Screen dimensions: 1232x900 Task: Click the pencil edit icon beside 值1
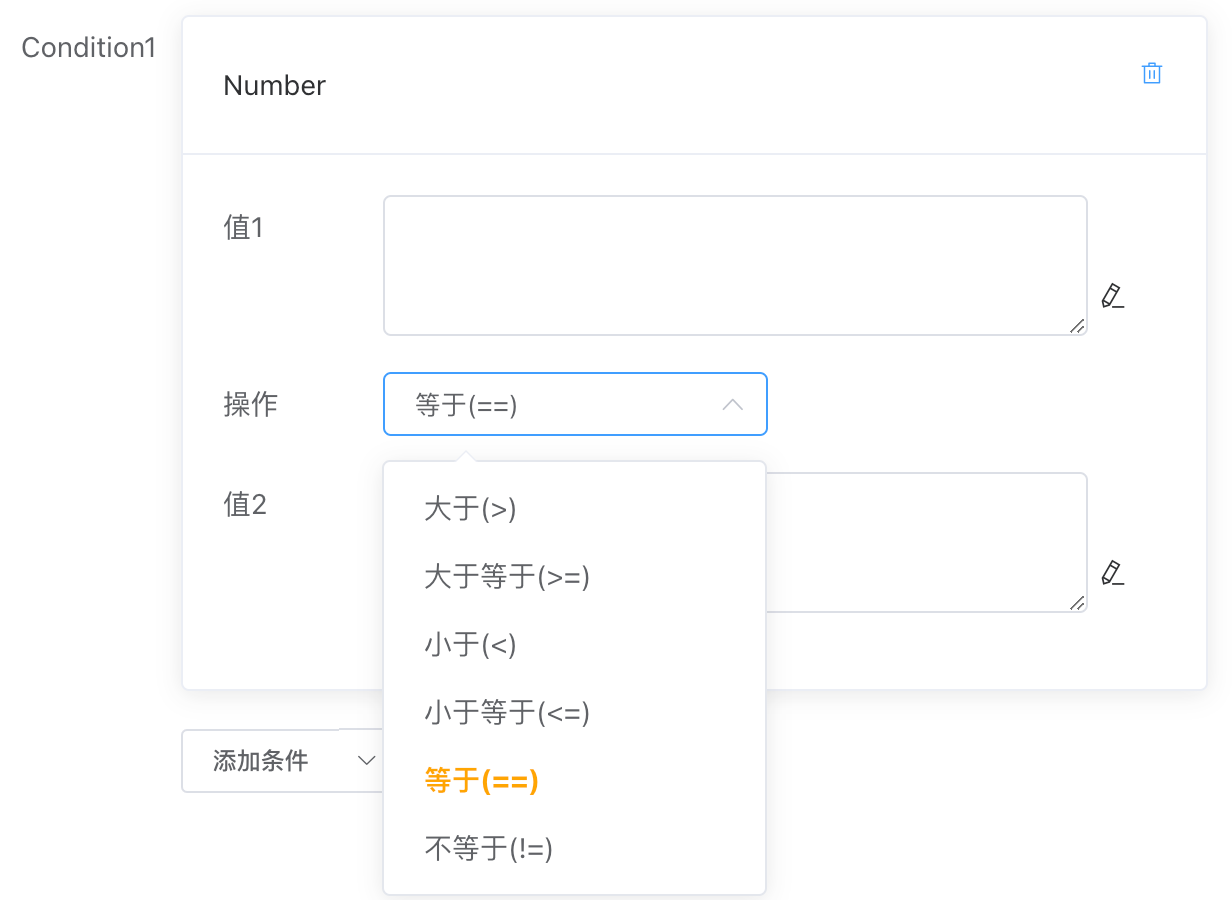[x=1113, y=297]
